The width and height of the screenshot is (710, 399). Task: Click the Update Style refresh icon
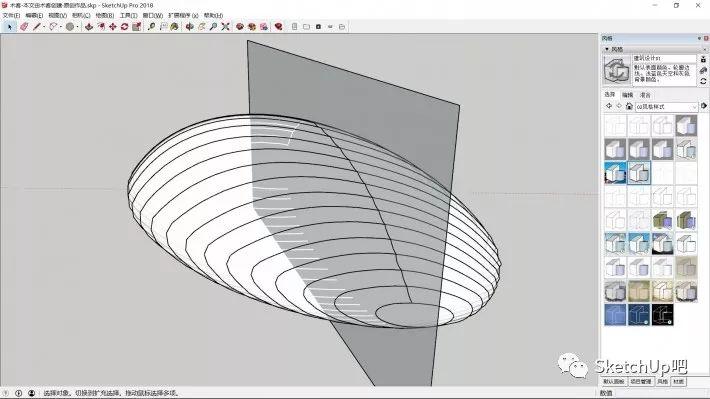coord(703,81)
